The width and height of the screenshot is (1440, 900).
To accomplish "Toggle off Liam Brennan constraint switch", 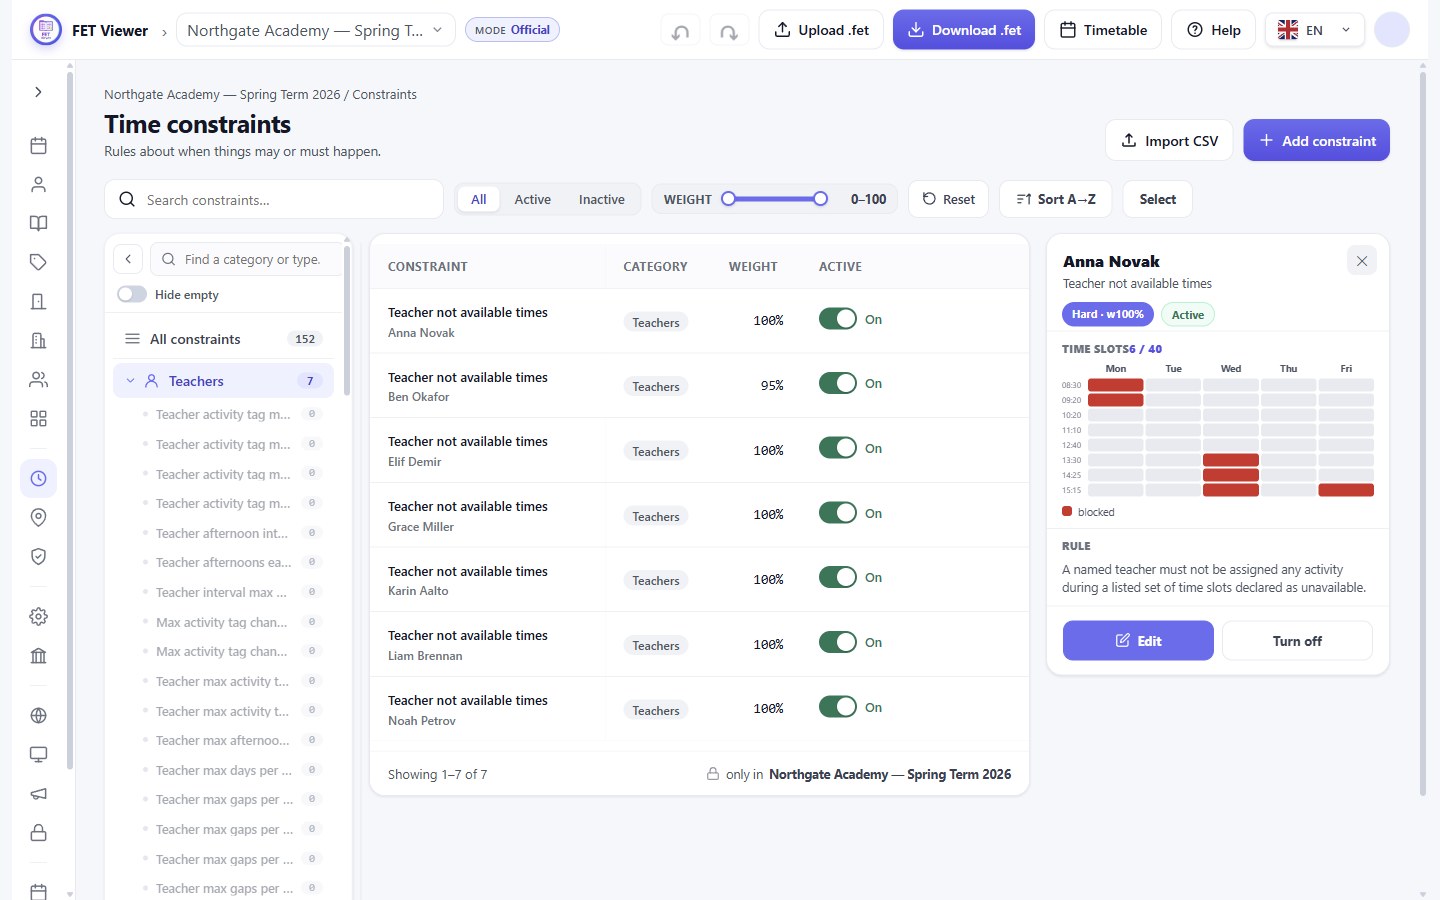I will coord(838,642).
